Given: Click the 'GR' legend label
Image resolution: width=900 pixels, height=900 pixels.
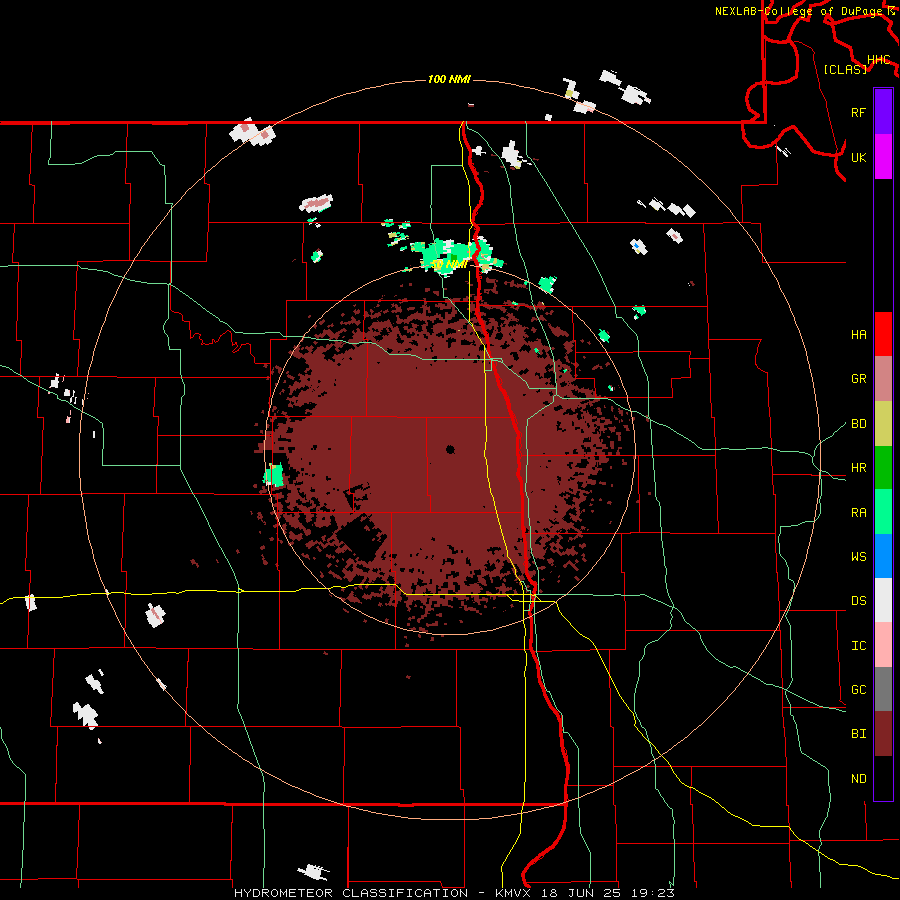Looking at the screenshot, I should coord(858,379).
